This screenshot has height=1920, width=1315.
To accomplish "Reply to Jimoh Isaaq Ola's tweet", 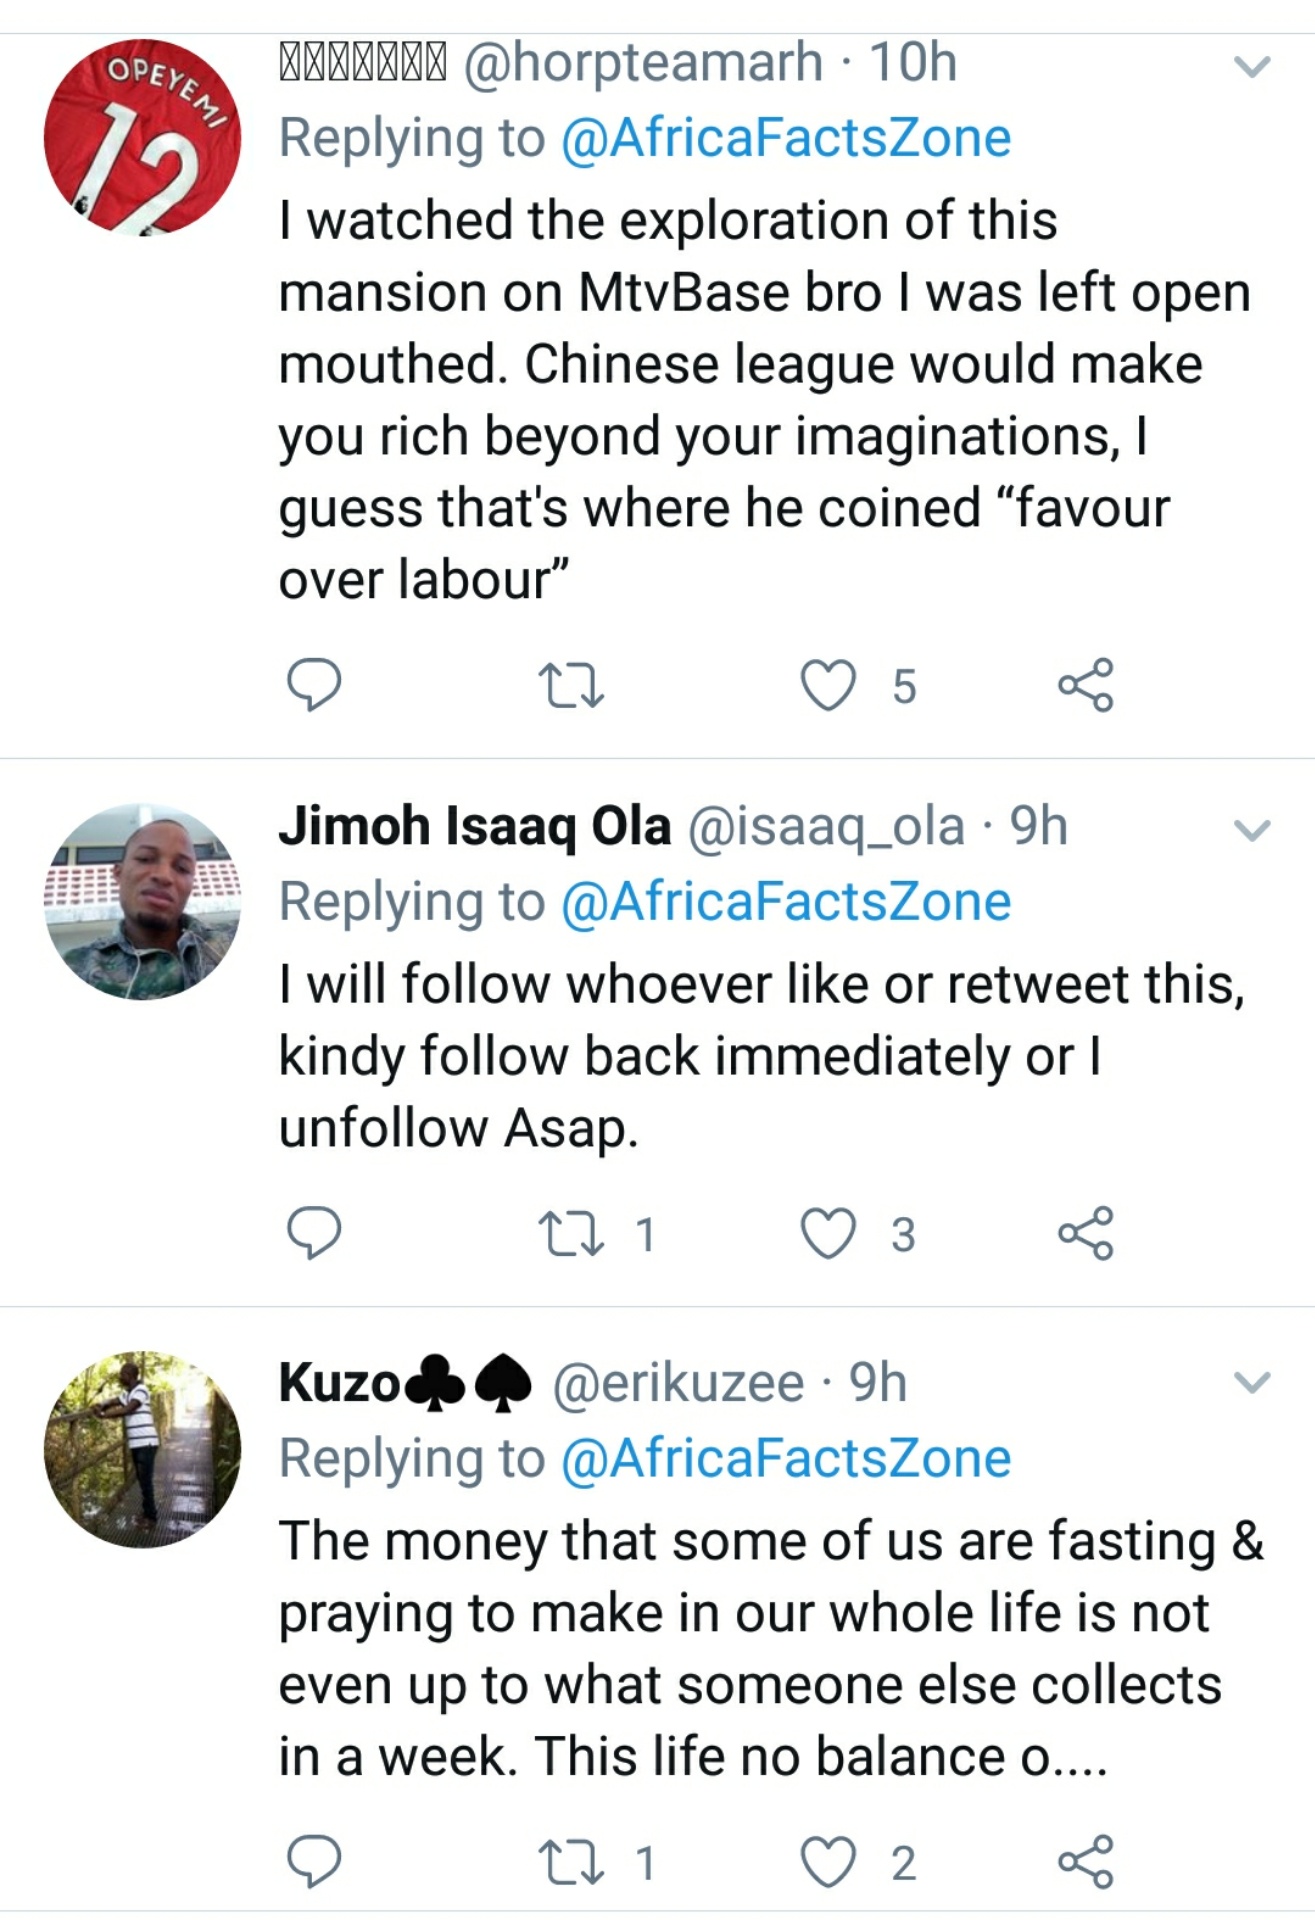I will tap(314, 1233).
